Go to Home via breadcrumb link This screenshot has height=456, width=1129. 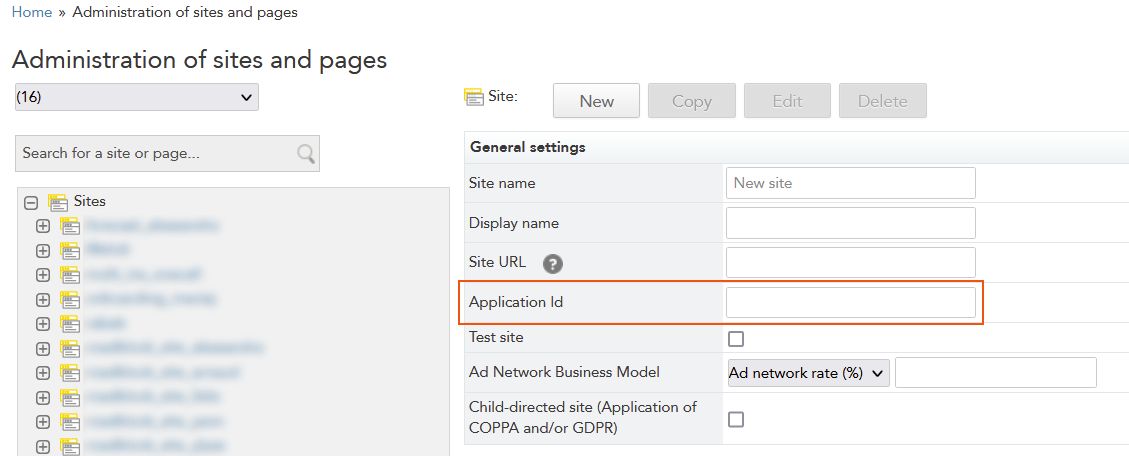[x=32, y=13]
